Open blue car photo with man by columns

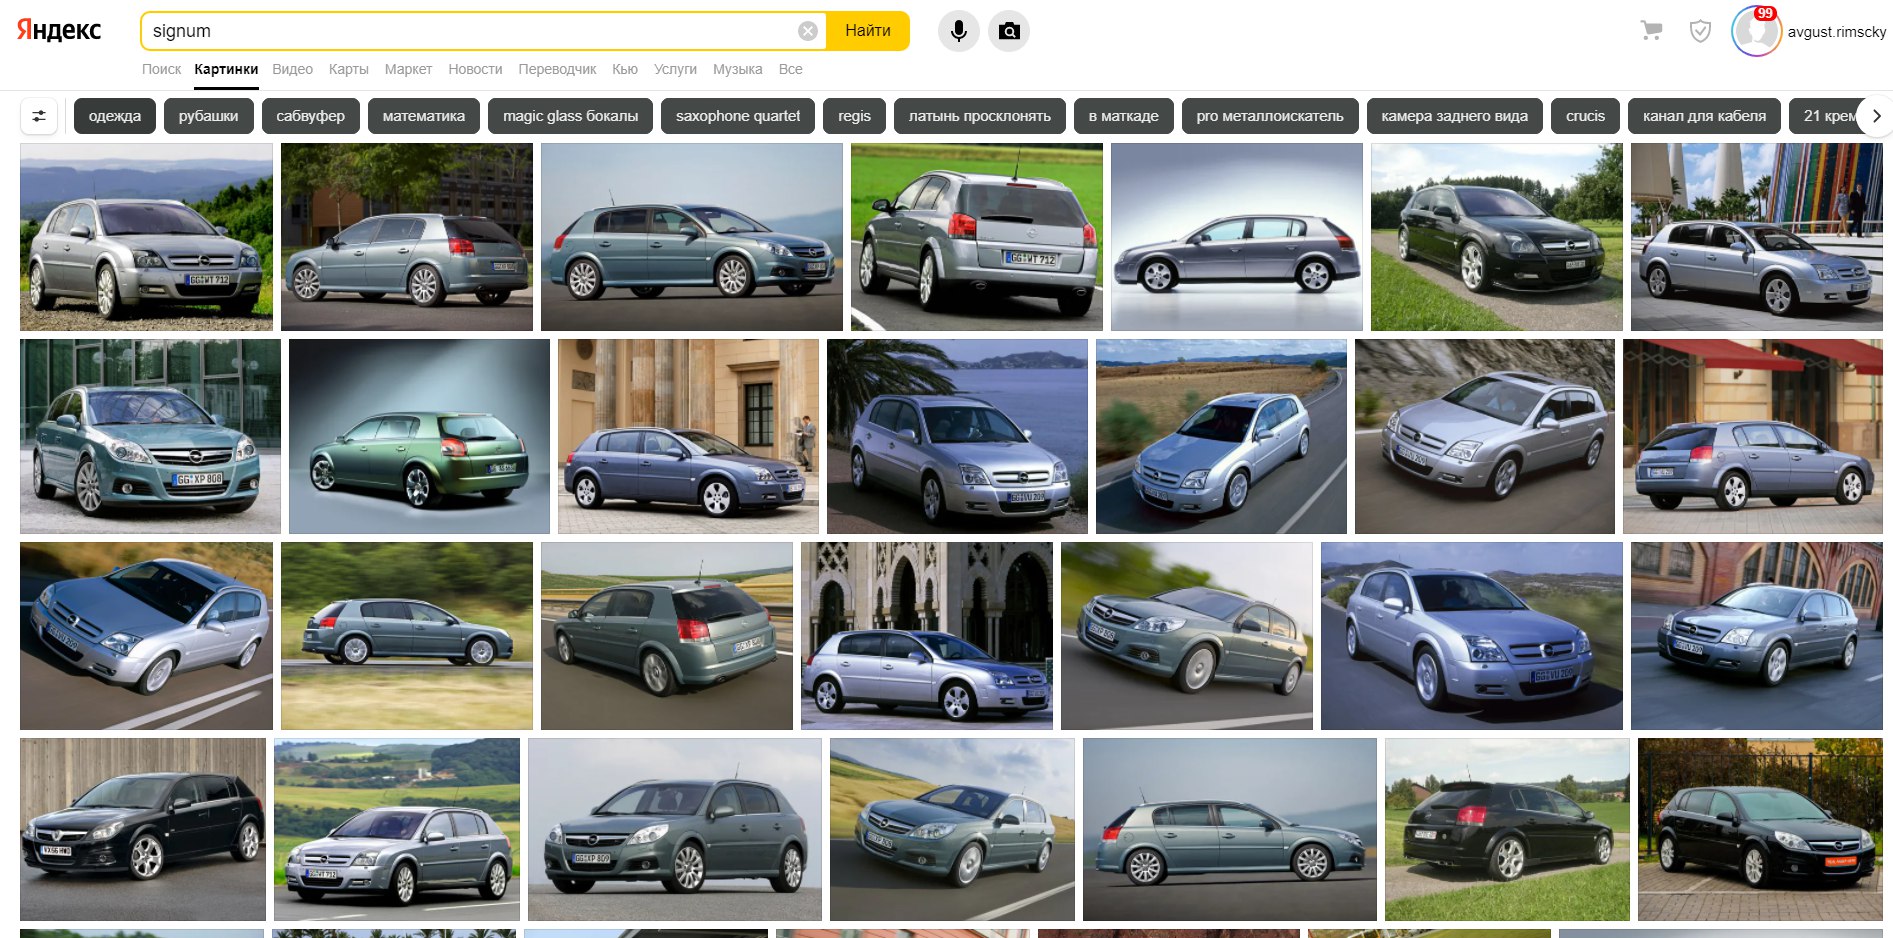pyautogui.click(x=688, y=436)
